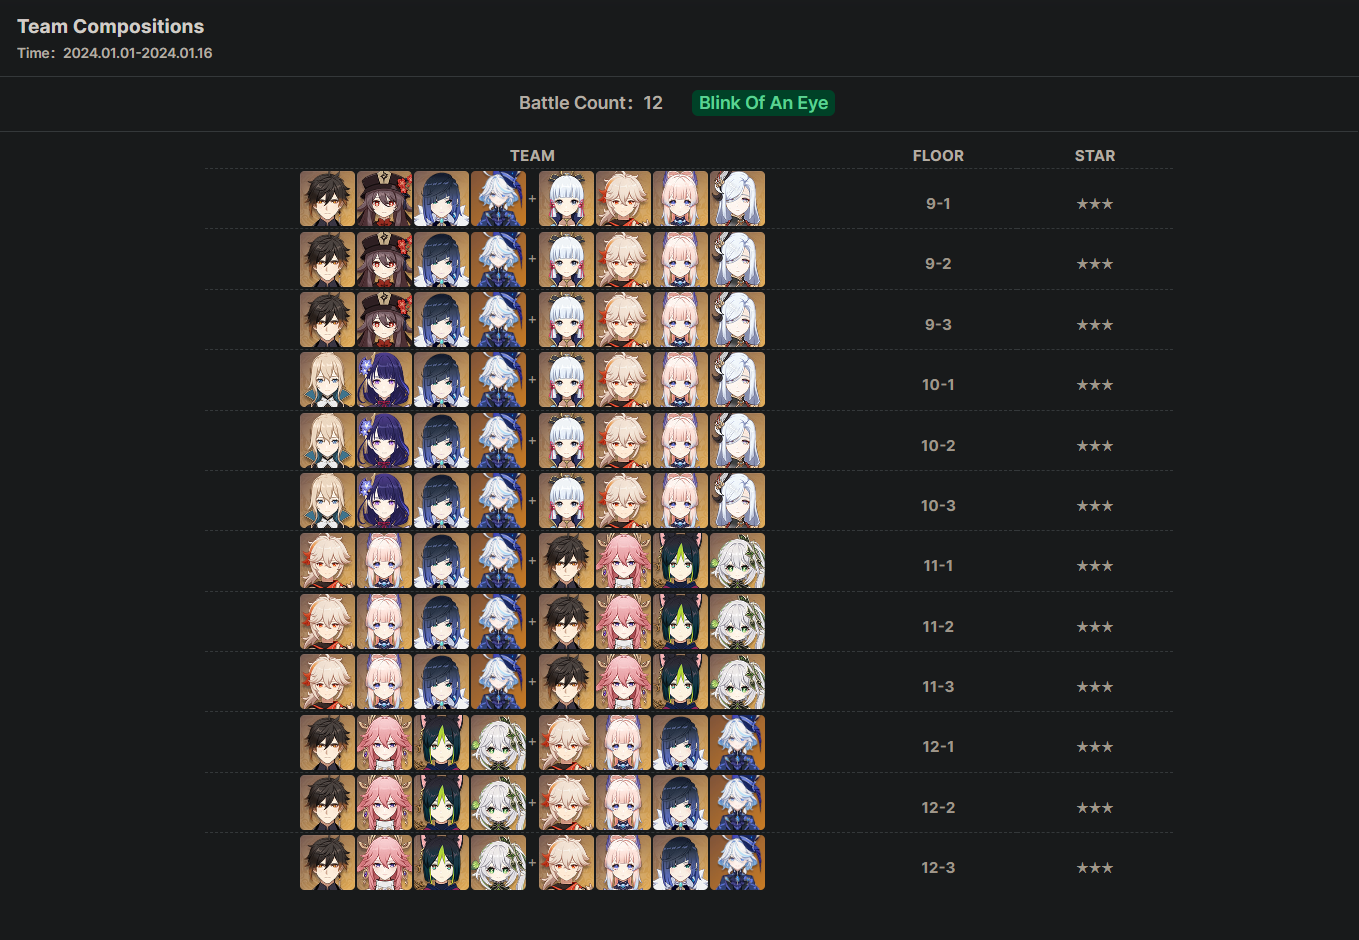Click the FLOOR column header
This screenshot has height=940, width=1359.
click(938, 156)
